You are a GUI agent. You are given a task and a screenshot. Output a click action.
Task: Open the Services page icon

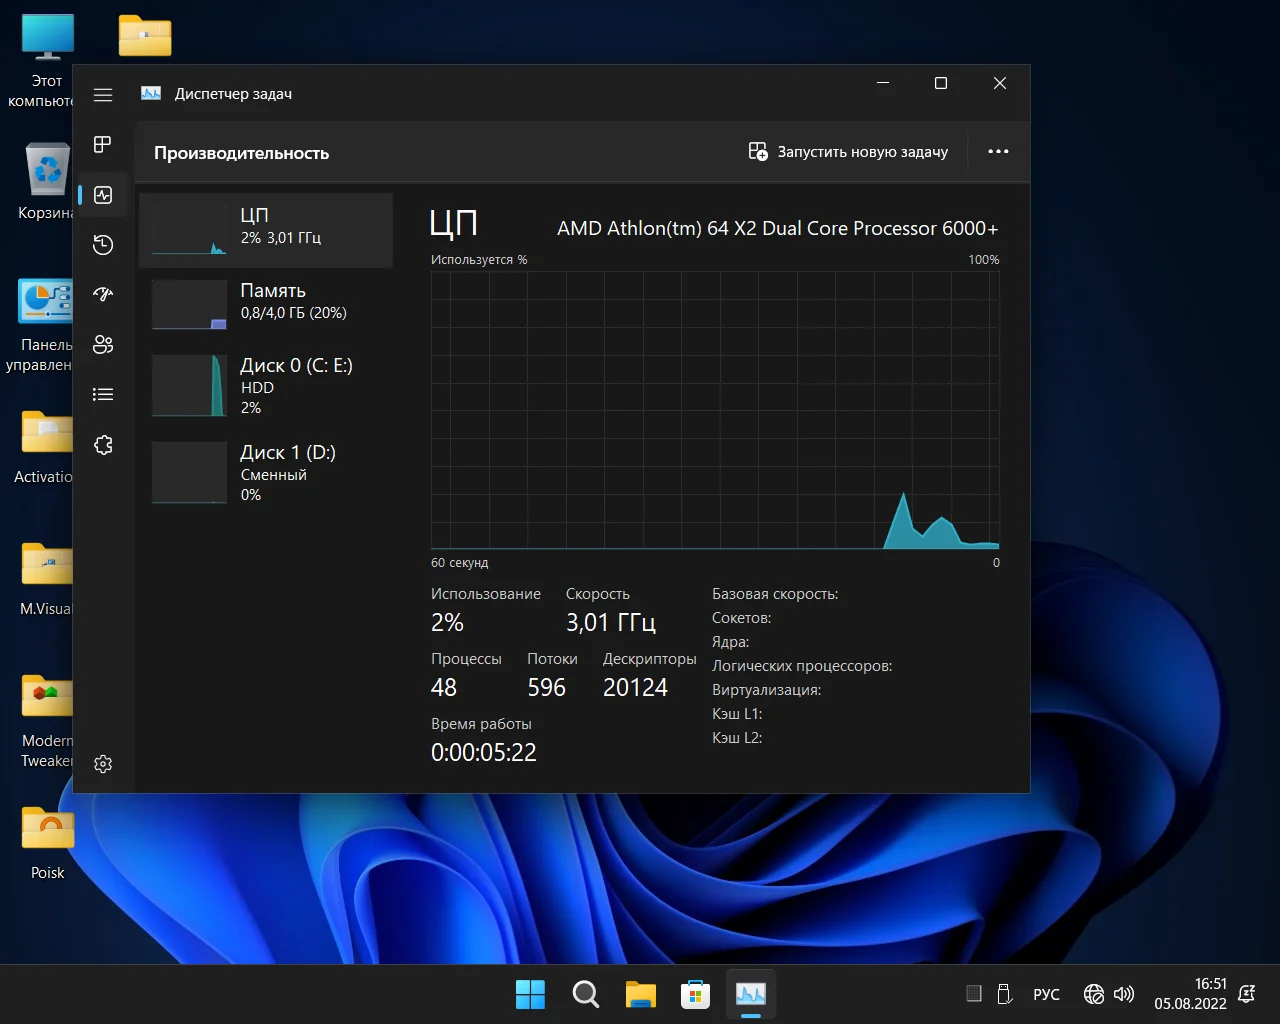point(103,445)
